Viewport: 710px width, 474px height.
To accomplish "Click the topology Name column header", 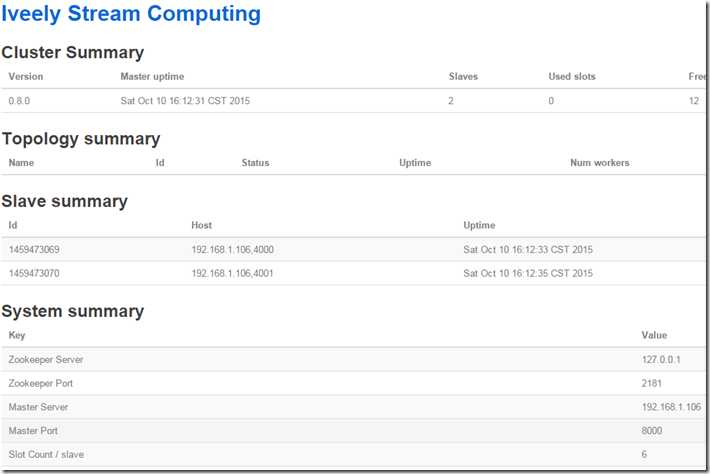I will [x=21, y=163].
